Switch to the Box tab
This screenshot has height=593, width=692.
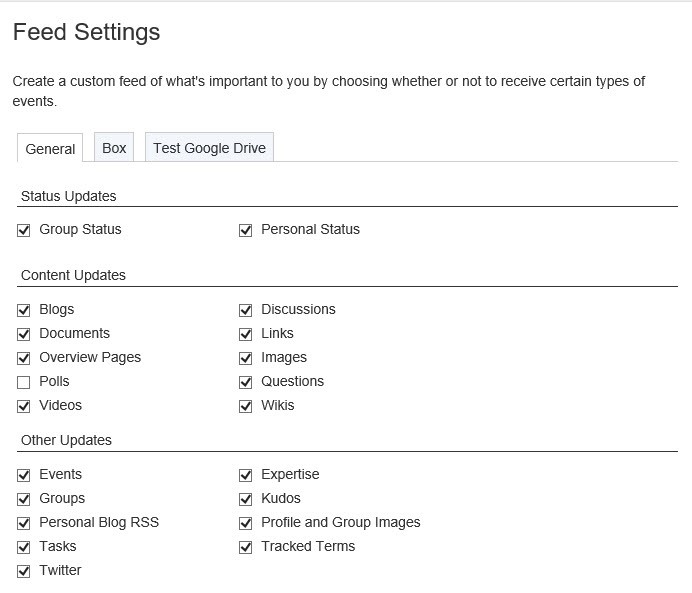click(x=114, y=147)
